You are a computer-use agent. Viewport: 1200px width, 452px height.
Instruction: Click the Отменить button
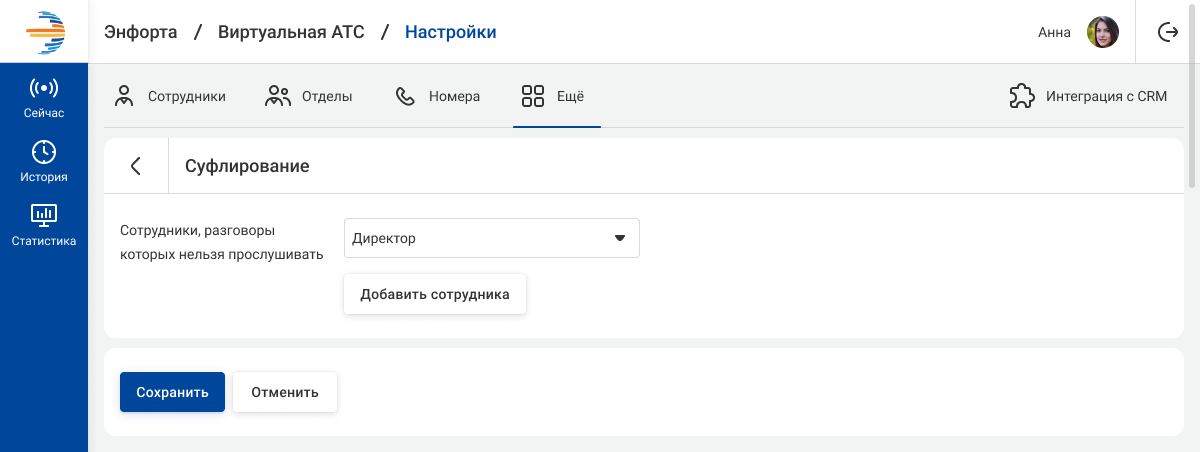pyautogui.click(x=285, y=392)
